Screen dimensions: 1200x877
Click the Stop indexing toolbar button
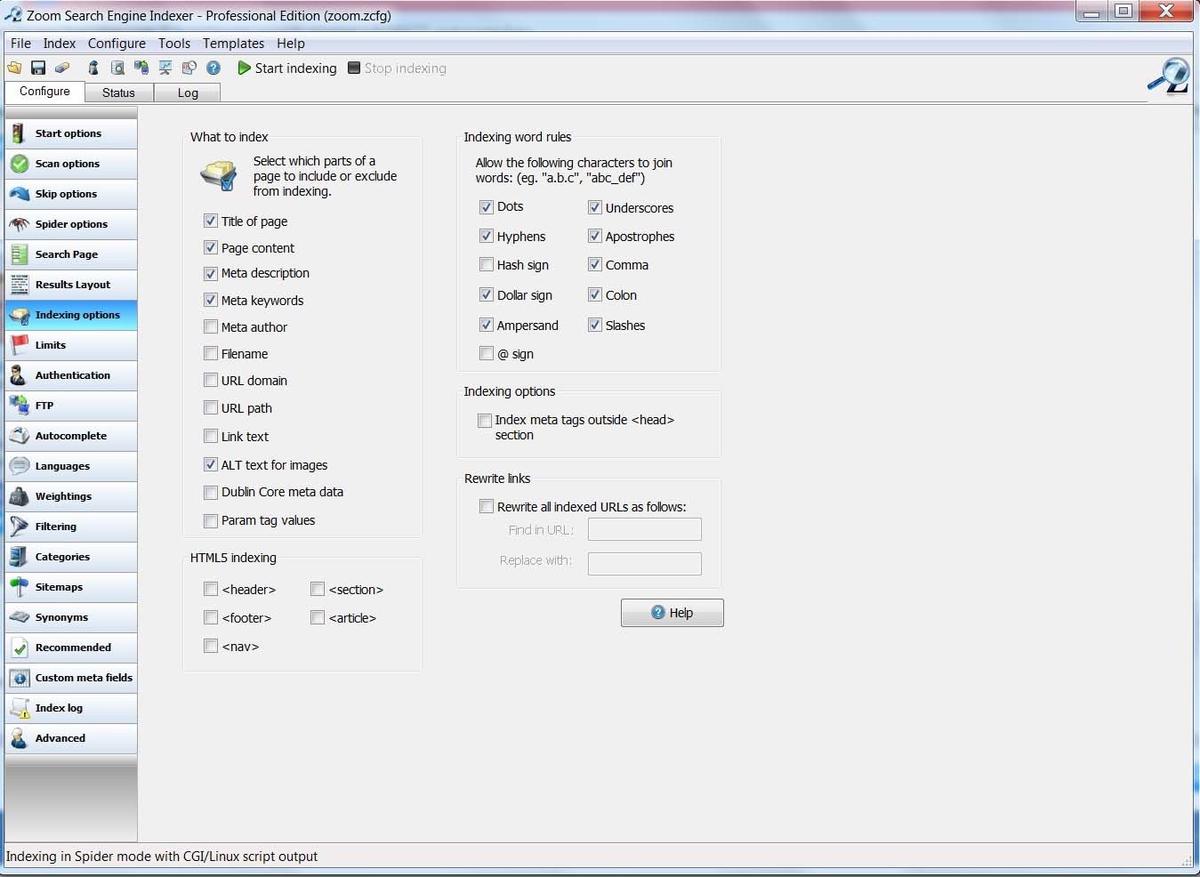point(397,68)
